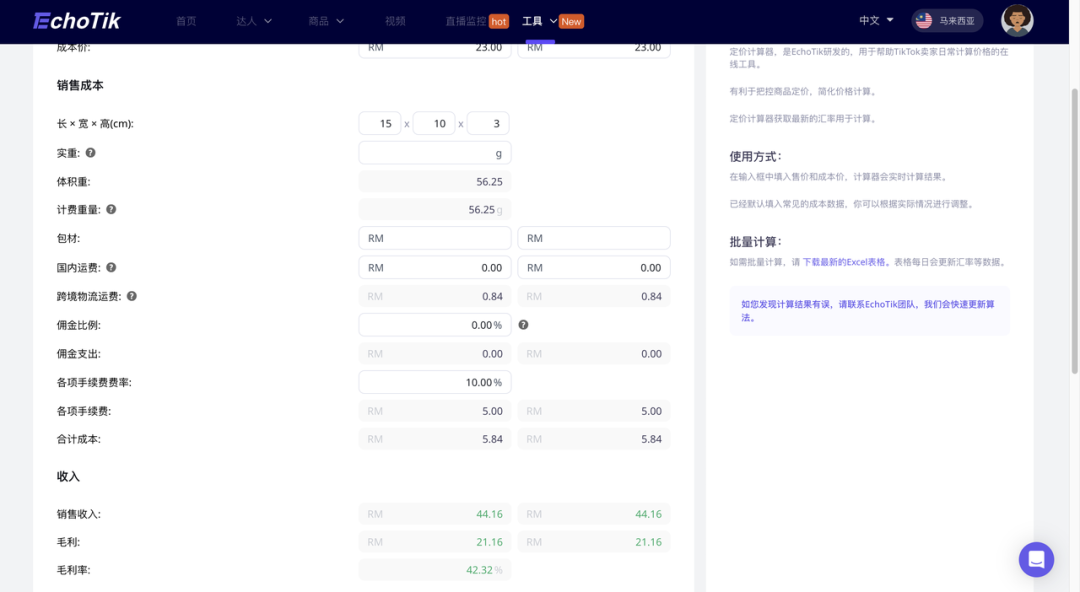This screenshot has width=1080, height=592.
Task: Click the 批量计算 heading
Action: click(755, 242)
